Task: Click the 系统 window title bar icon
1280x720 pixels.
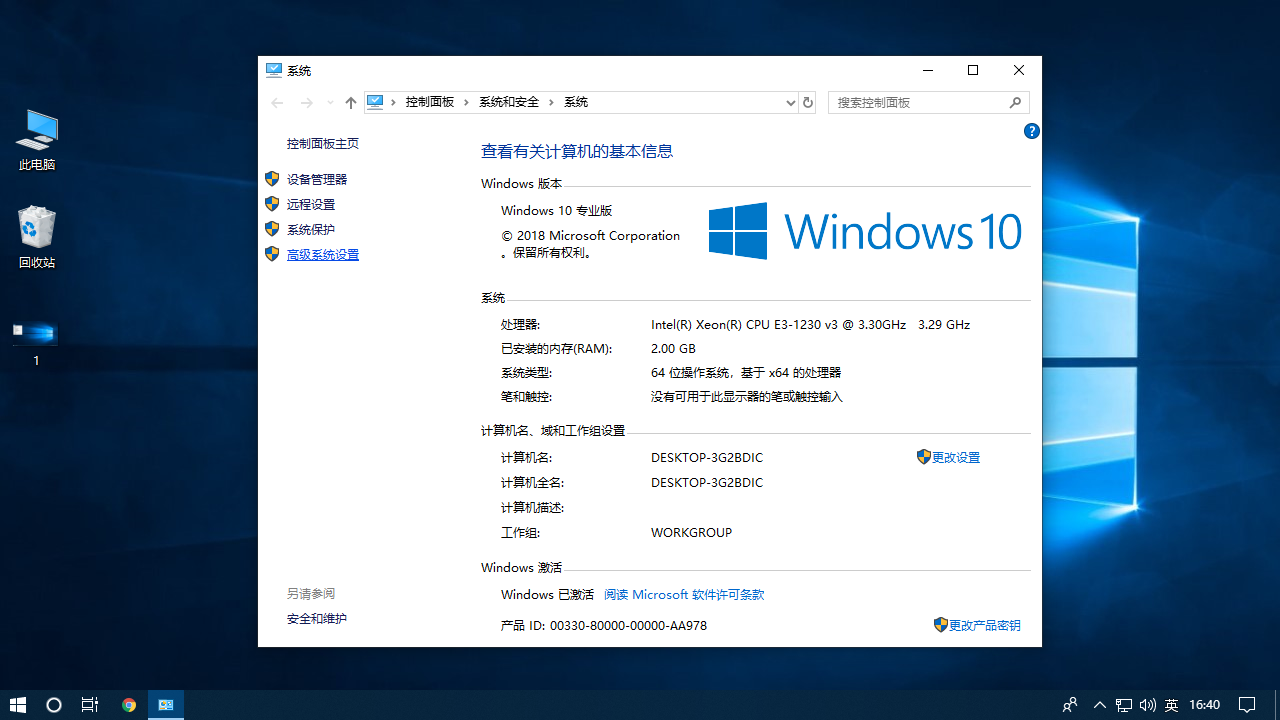Action: 273,70
